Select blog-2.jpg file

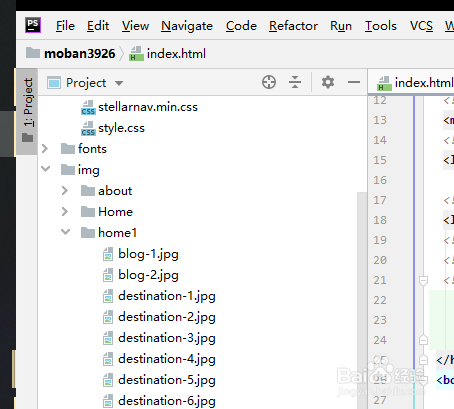140,275
